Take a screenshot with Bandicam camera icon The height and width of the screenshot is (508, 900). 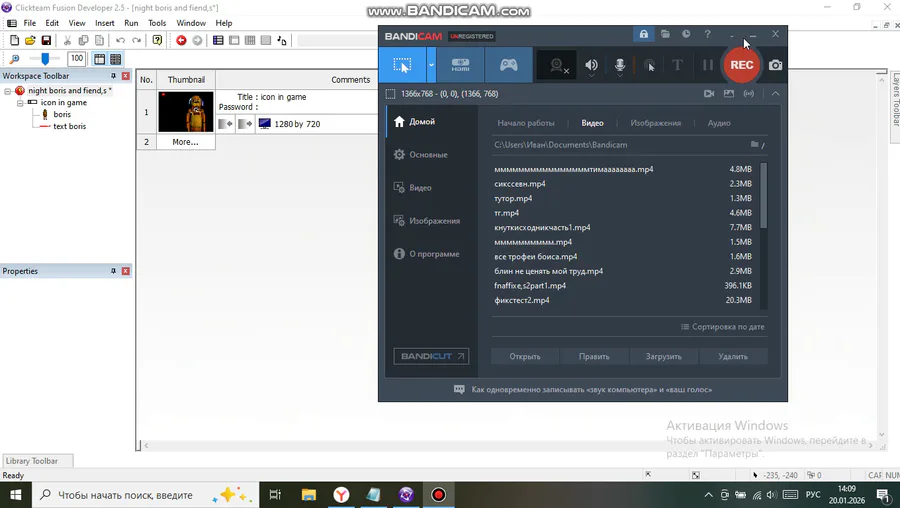pos(775,65)
